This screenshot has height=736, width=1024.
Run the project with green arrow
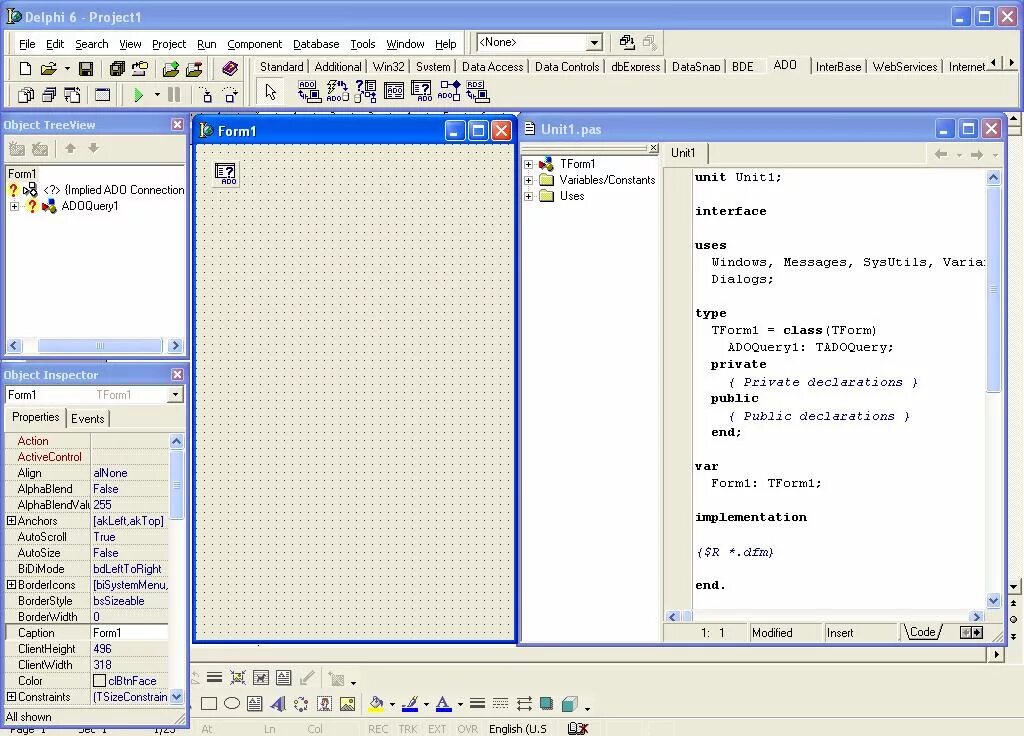click(138, 95)
